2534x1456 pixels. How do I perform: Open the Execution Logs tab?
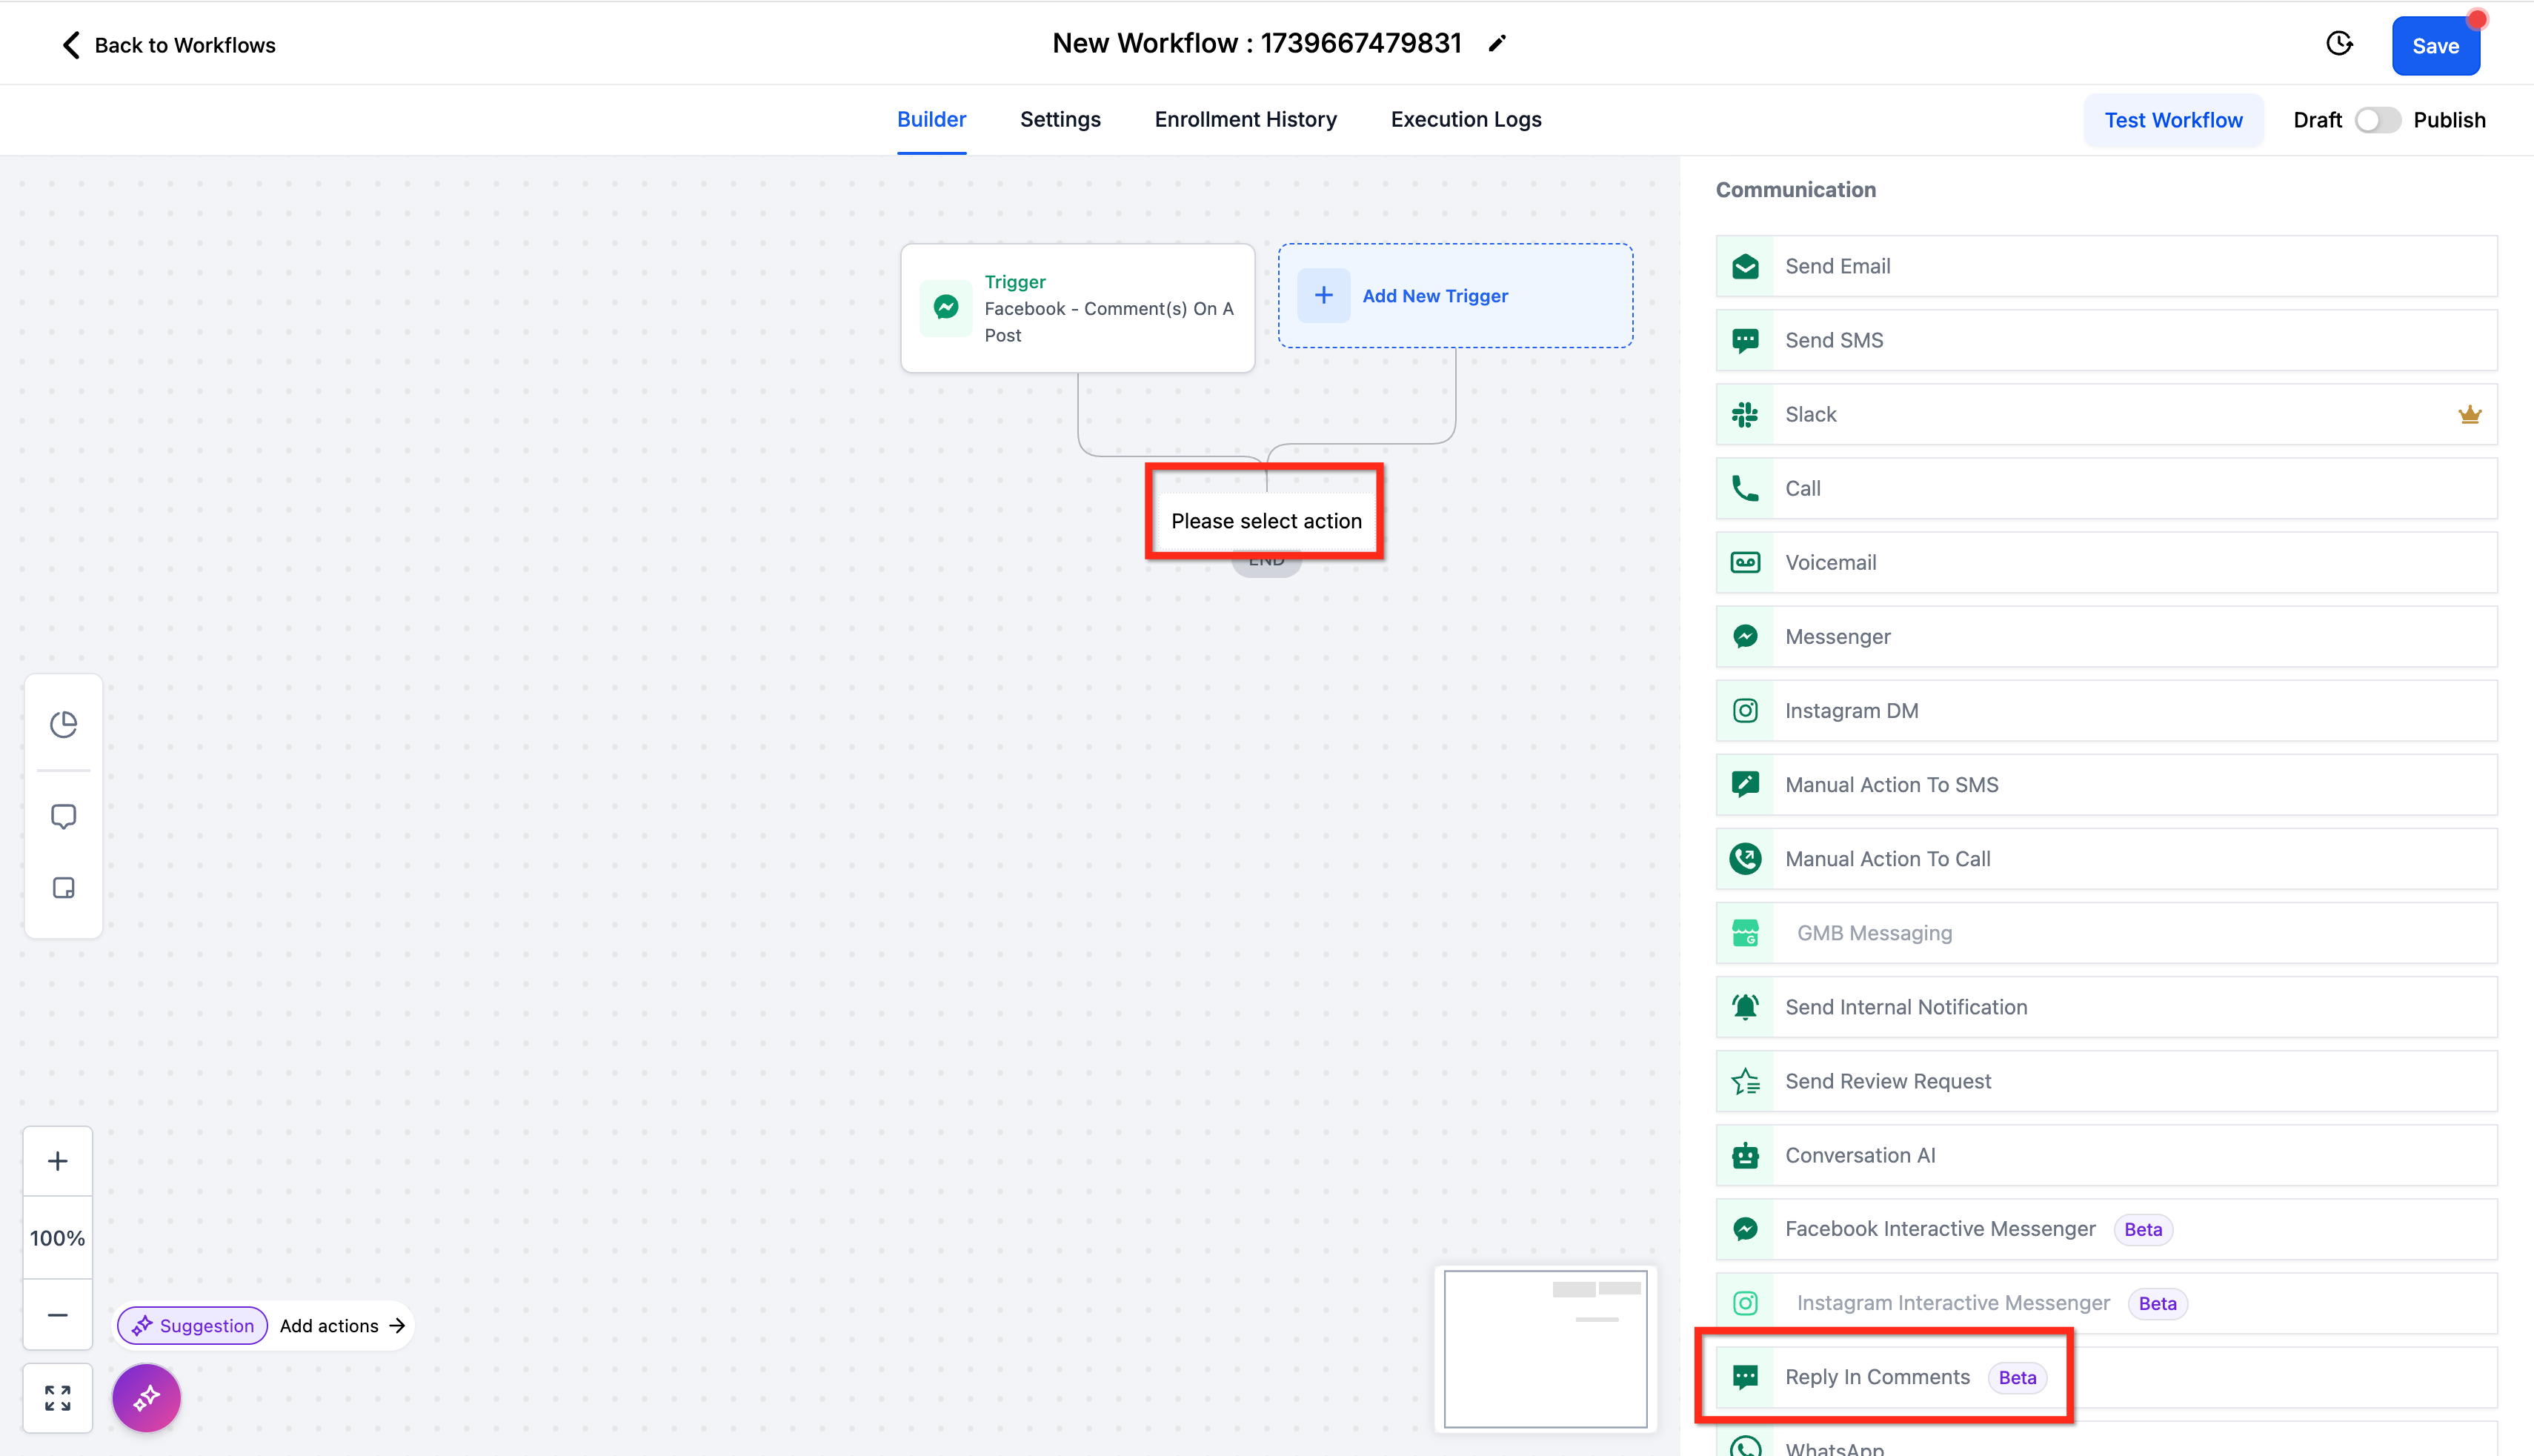(x=1465, y=120)
